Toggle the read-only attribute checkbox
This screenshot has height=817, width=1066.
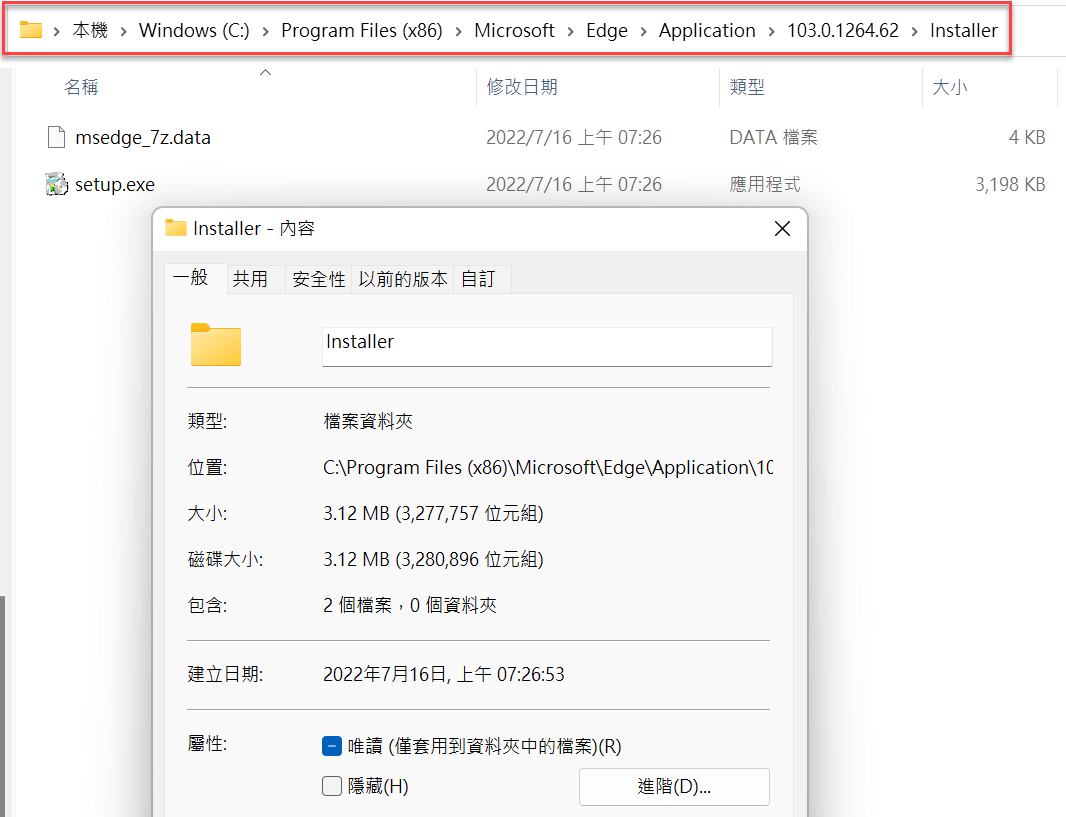click(x=332, y=746)
